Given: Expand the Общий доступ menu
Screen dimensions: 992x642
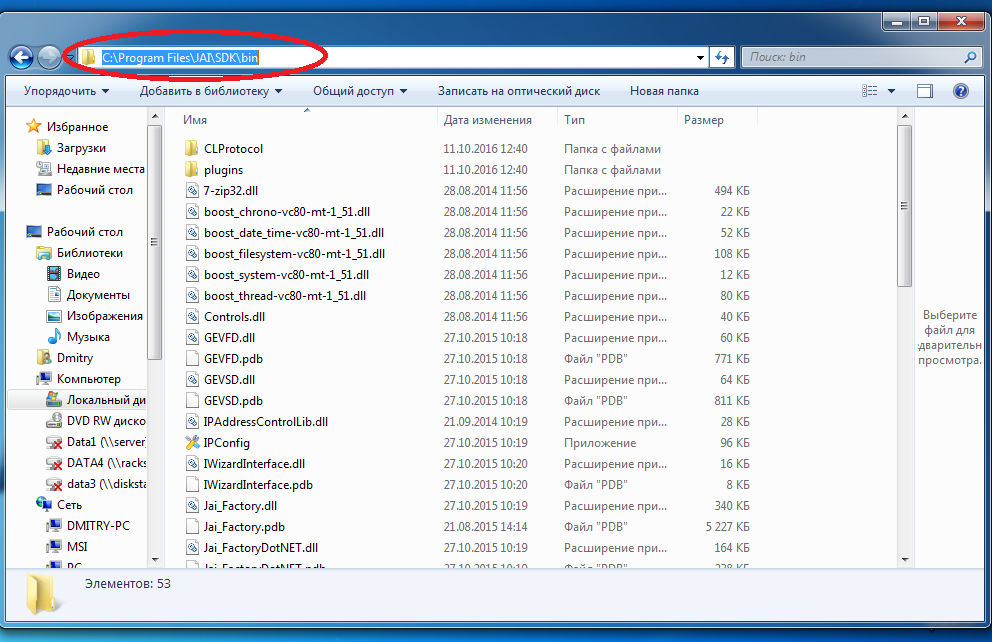Looking at the screenshot, I should click(x=359, y=91).
